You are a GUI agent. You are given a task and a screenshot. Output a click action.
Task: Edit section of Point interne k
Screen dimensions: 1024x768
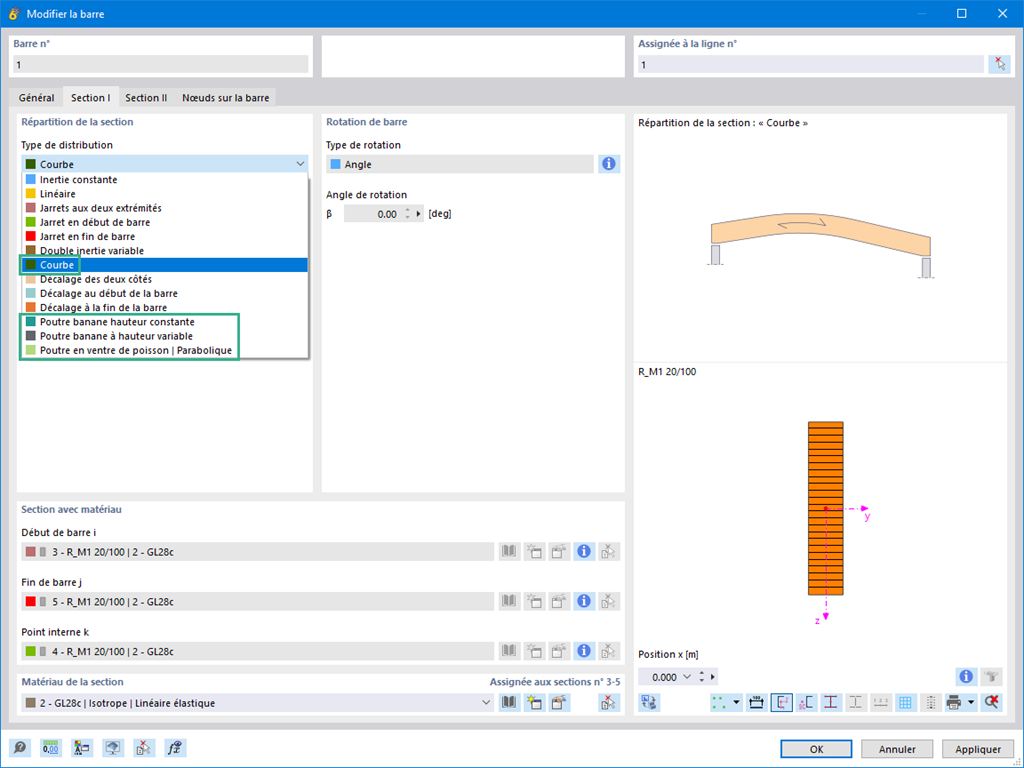pos(559,650)
